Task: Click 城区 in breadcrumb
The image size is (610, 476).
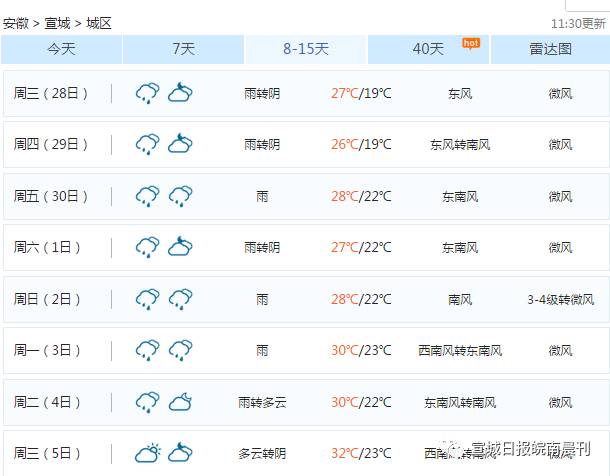Action: click(x=98, y=23)
